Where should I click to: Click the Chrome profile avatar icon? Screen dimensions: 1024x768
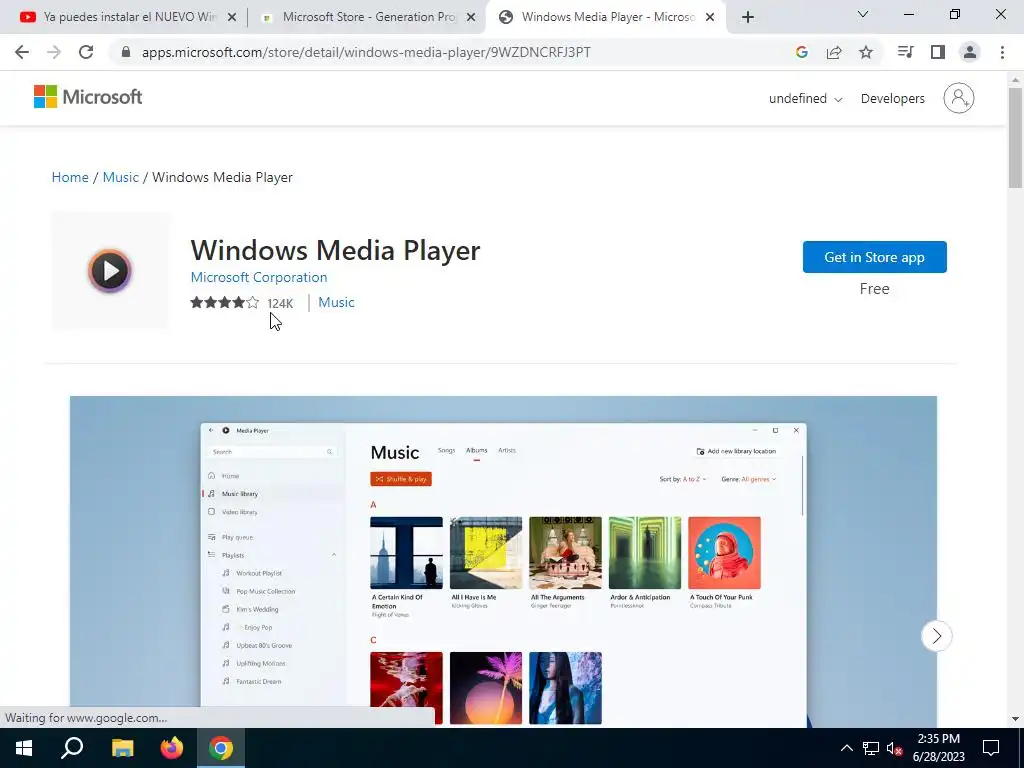[x=970, y=52]
